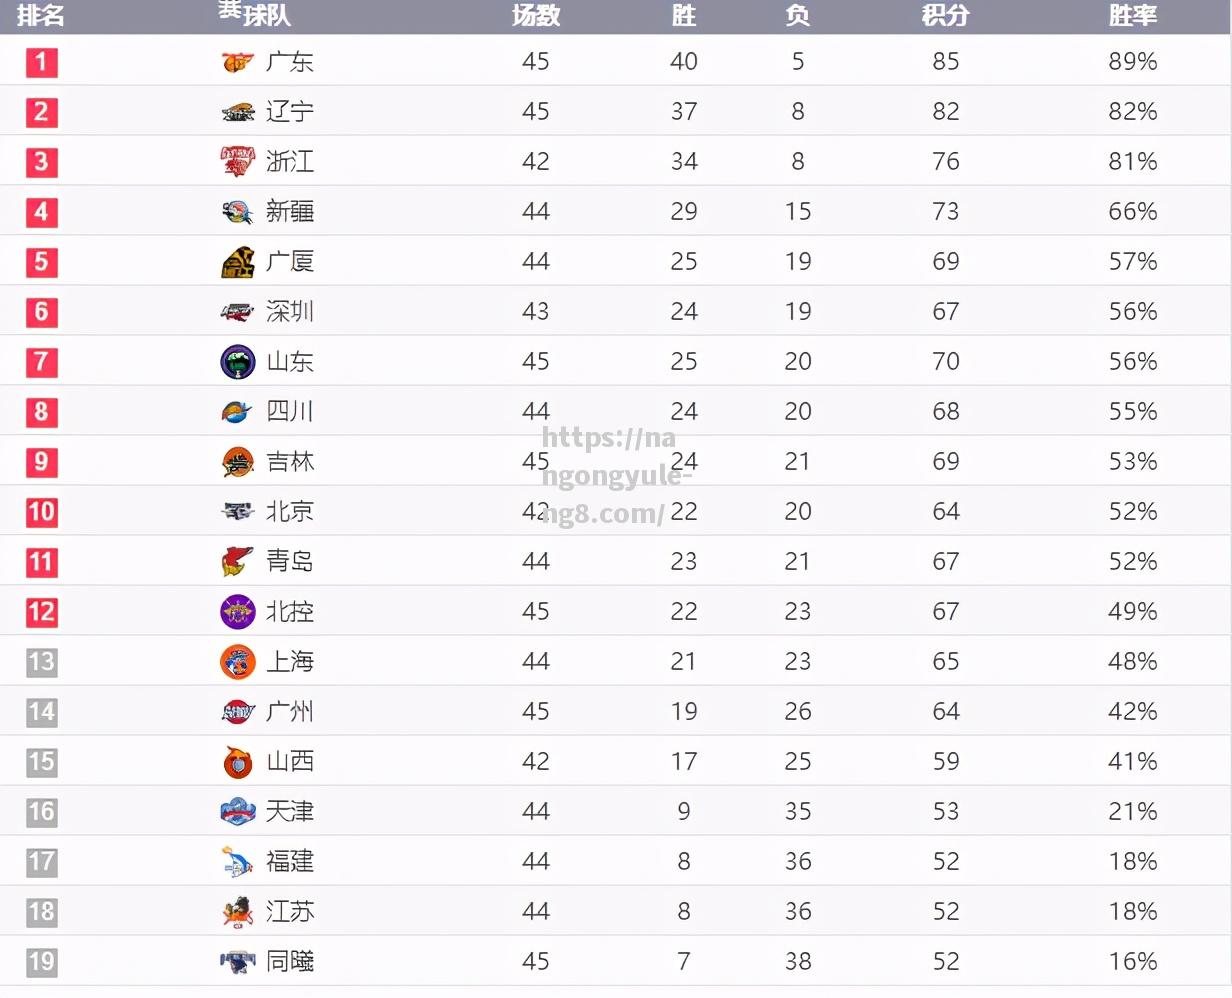Screen dimensions: 1232x998
Task: Open the 浙江 team logo
Action: click(x=238, y=162)
